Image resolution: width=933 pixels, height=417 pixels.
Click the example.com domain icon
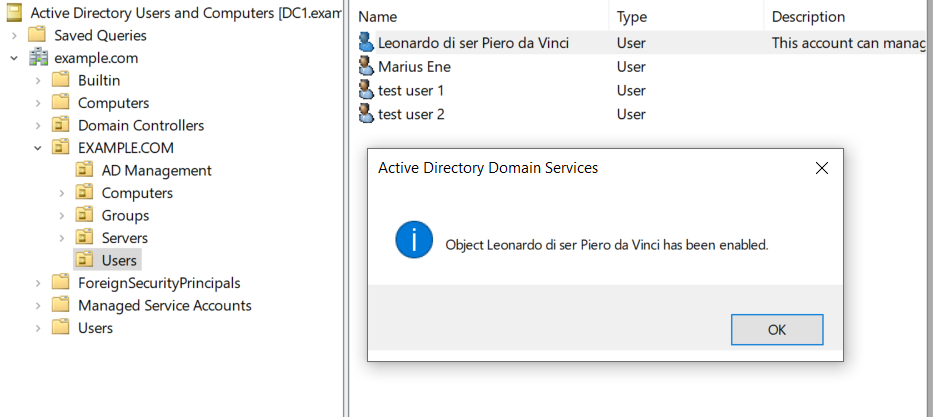pos(39,58)
